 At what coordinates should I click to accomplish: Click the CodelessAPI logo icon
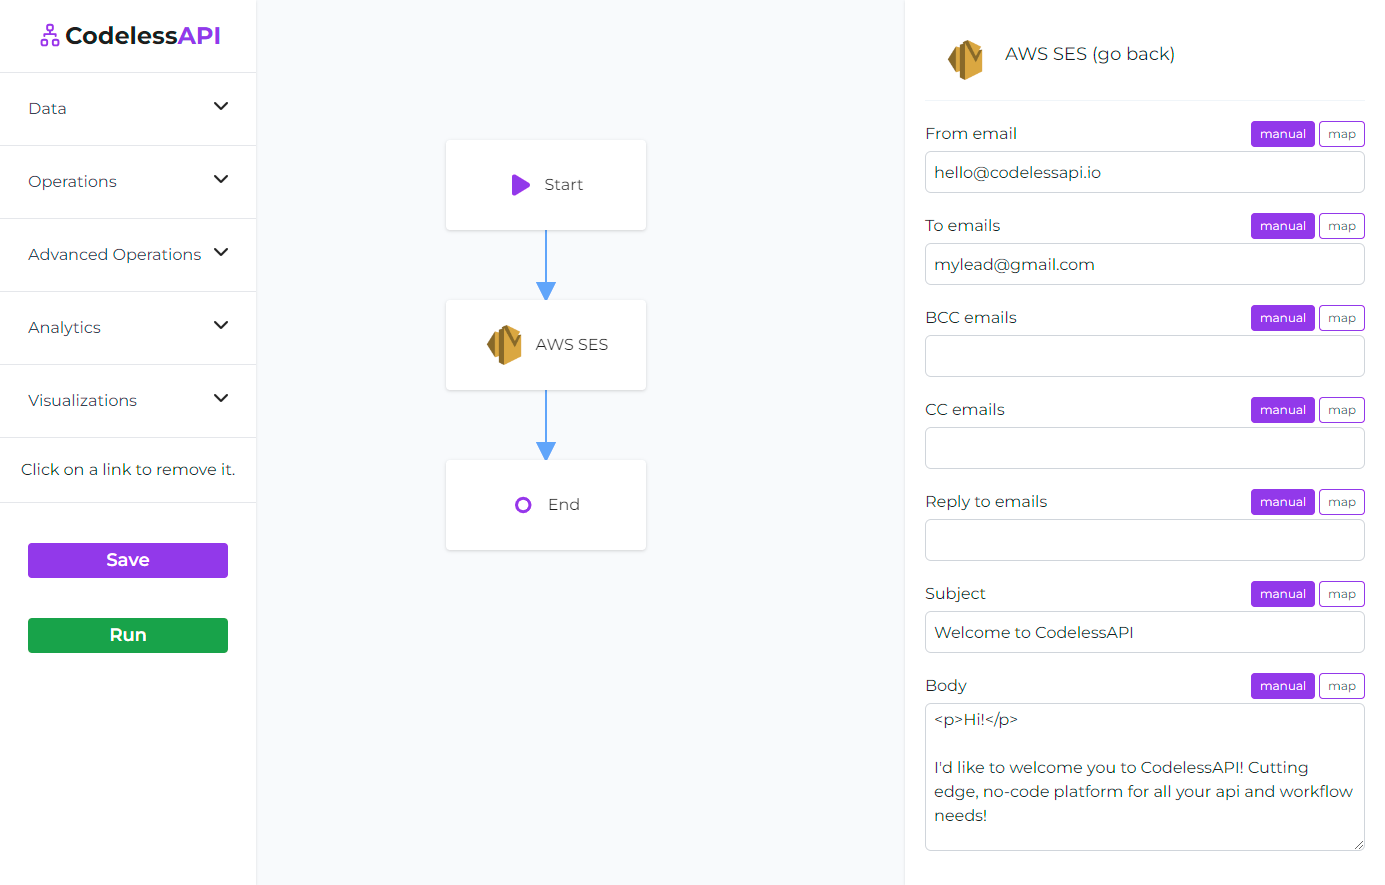50,36
